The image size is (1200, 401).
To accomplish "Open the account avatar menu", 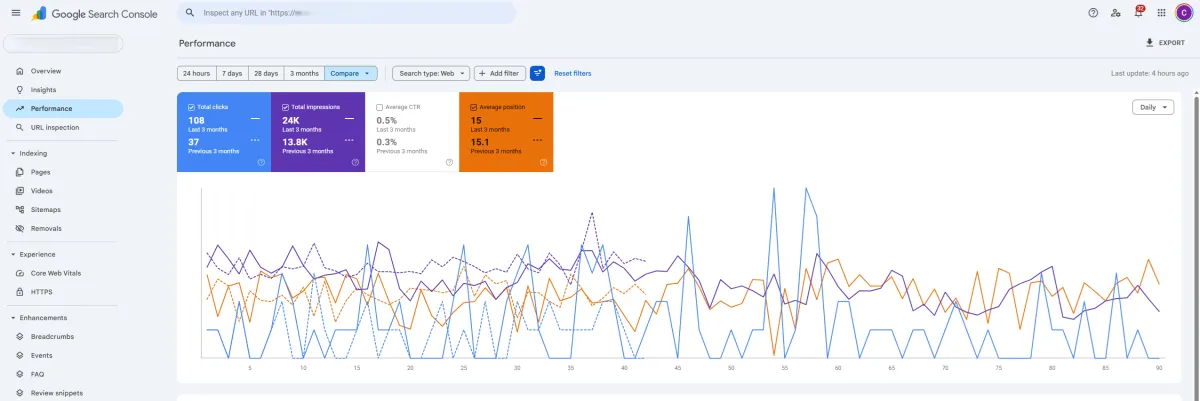I will coord(1183,13).
